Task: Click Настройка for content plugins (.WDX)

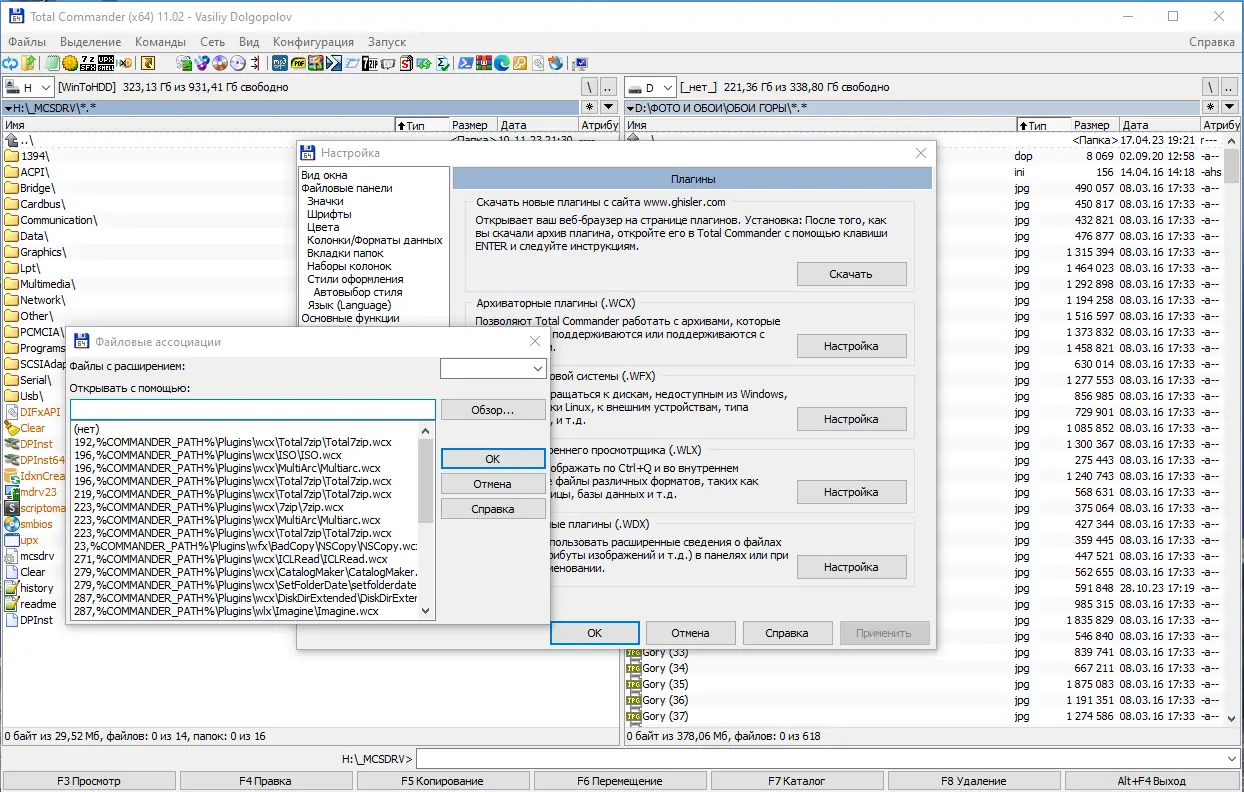Action: click(x=851, y=567)
